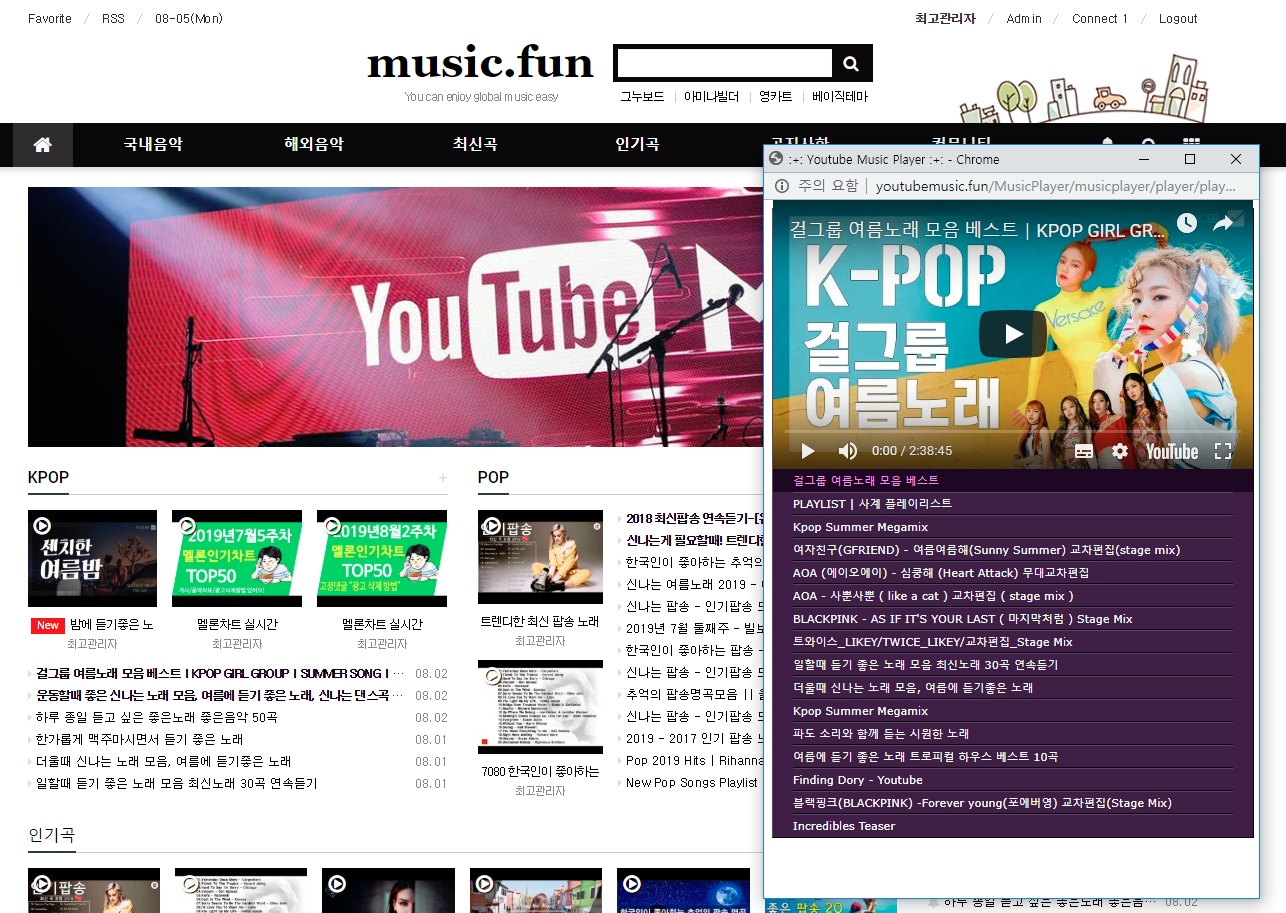Open the 국내음악 menu
1286x913 pixels.
(x=153, y=144)
